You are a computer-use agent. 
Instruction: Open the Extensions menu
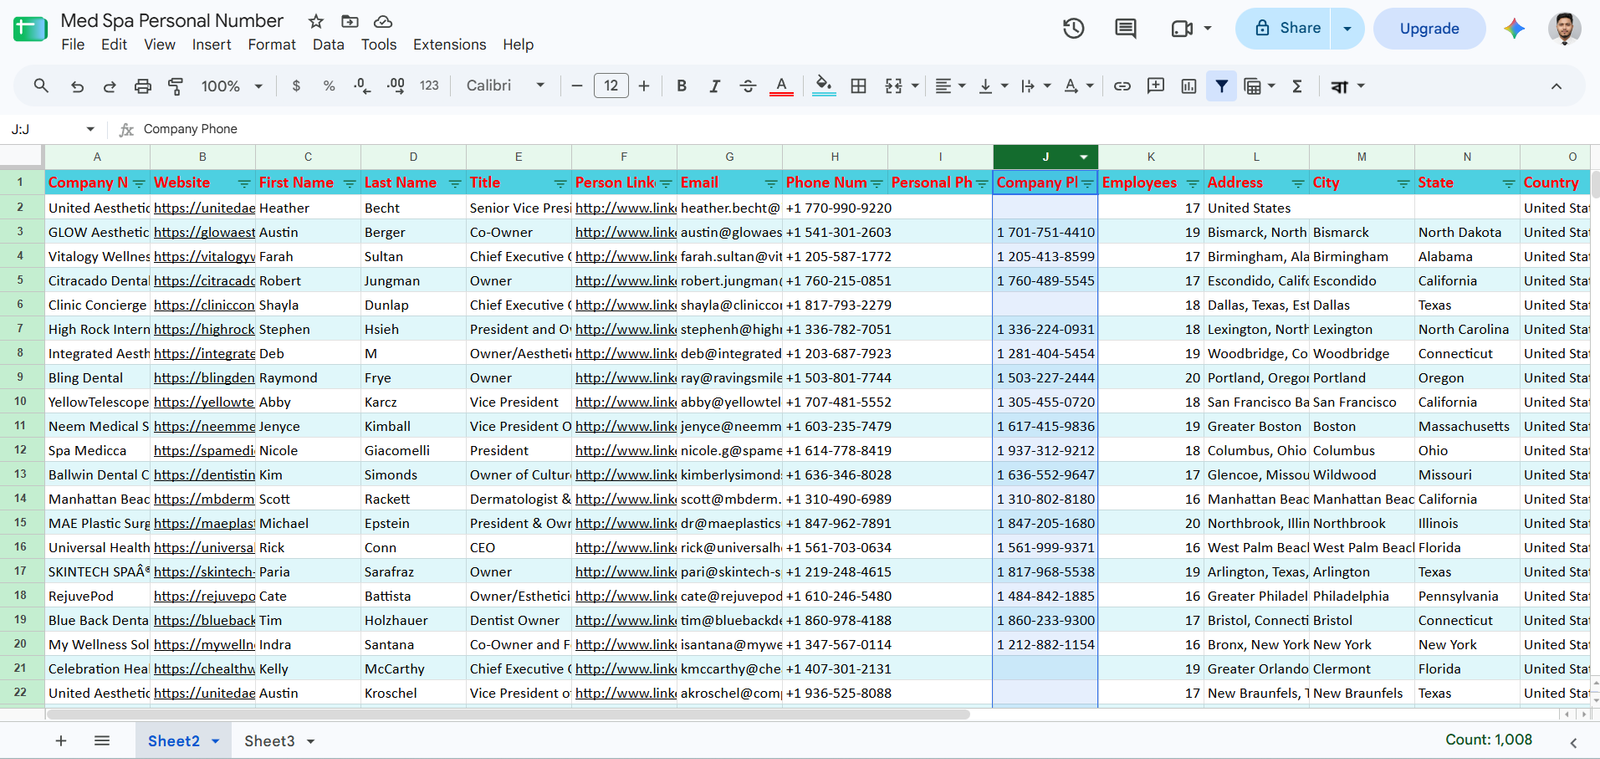[x=450, y=45]
